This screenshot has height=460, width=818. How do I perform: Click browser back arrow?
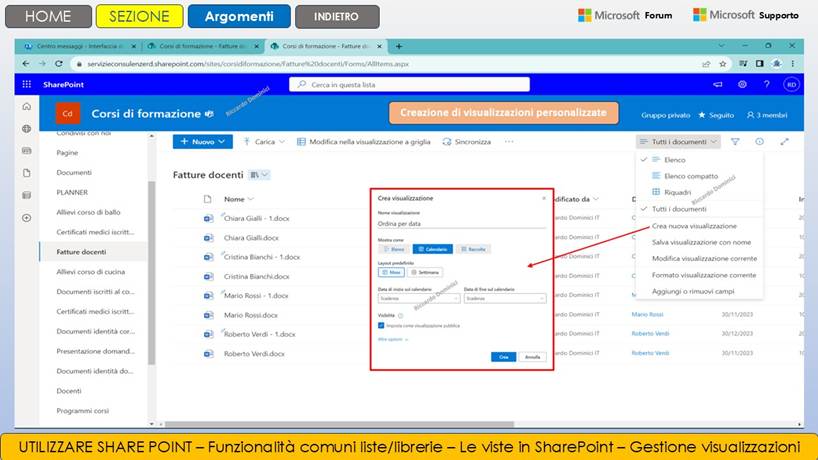pos(26,64)
